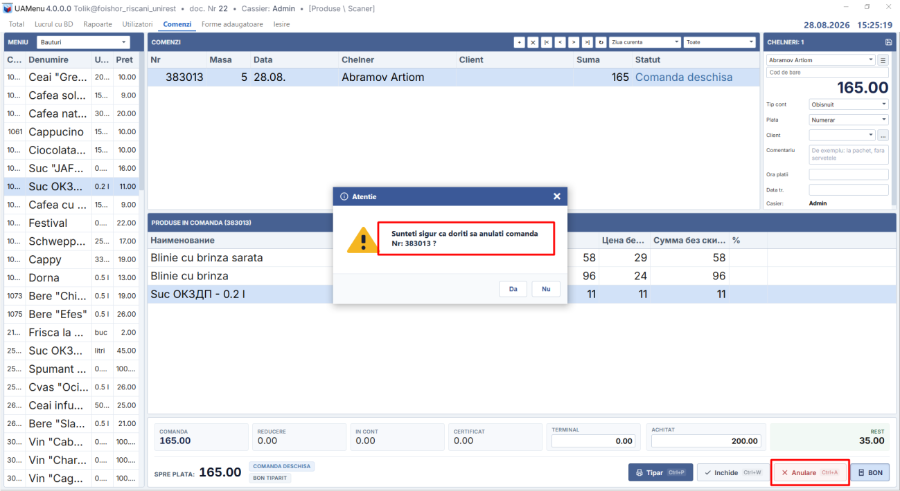
Task: Open the Tip cont Obisnuit dropdown
Action: tap(848, 105)
